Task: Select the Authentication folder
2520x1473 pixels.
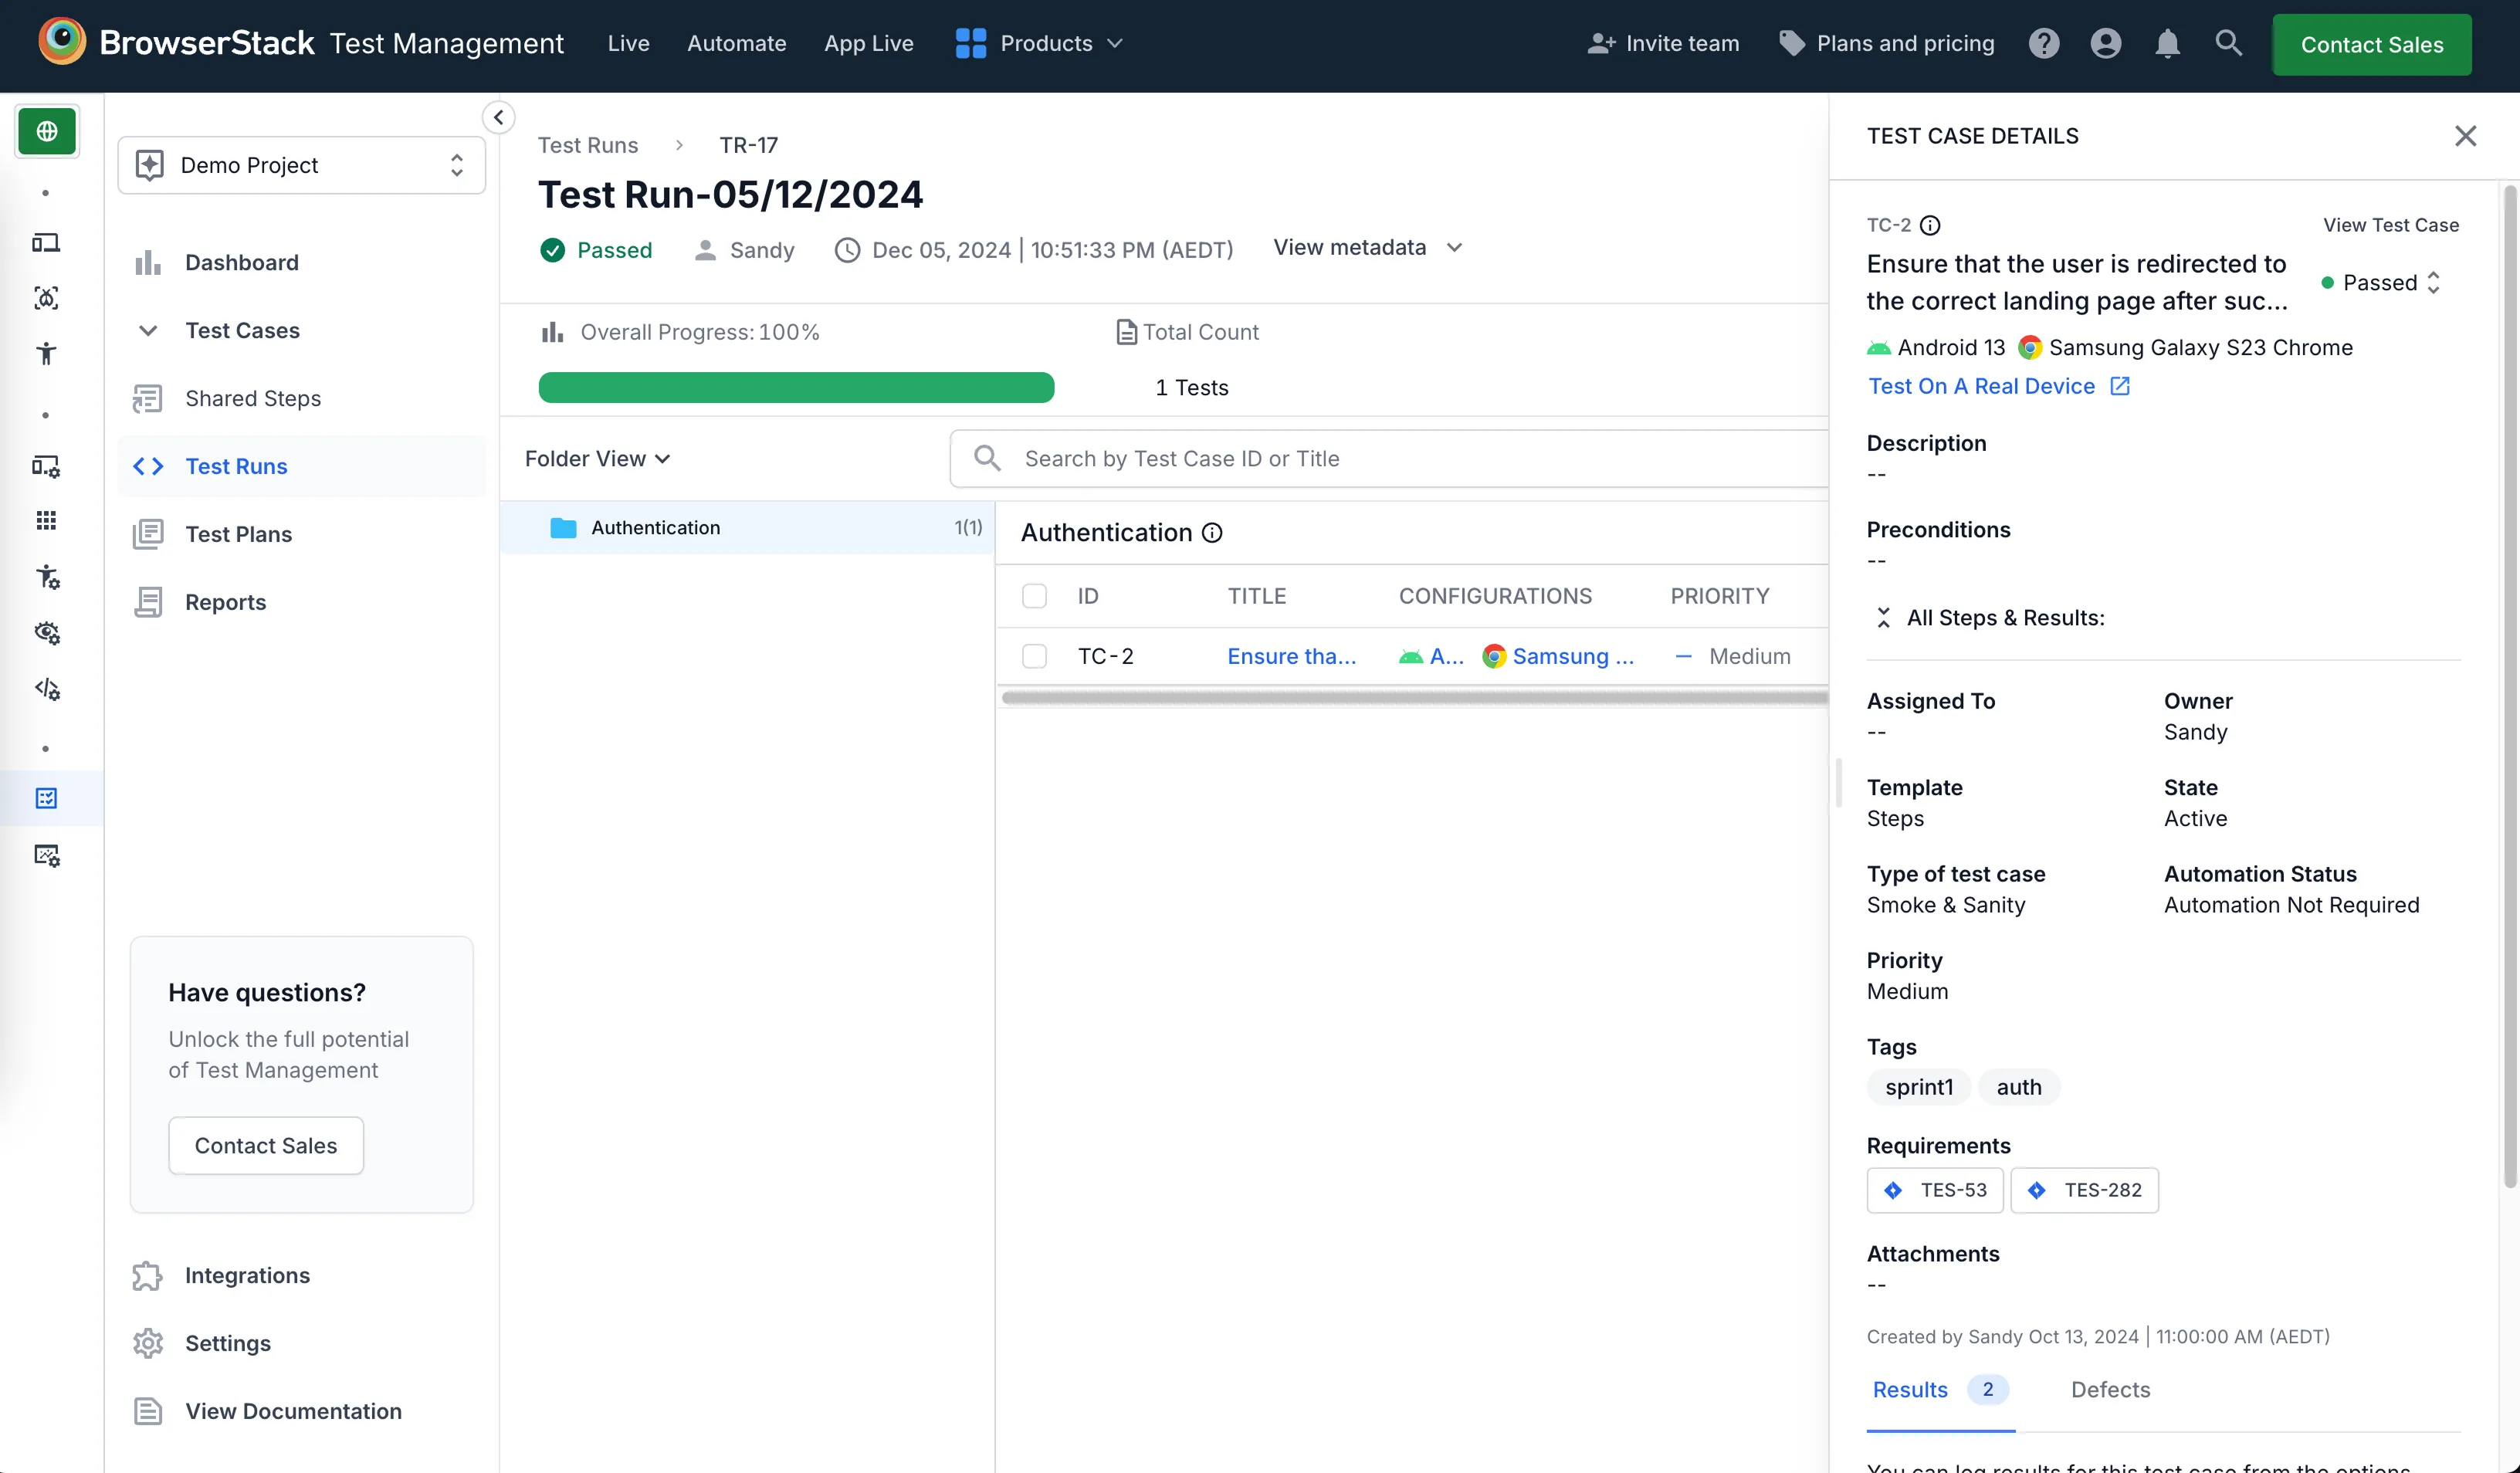Action: (x=748, y=527)
